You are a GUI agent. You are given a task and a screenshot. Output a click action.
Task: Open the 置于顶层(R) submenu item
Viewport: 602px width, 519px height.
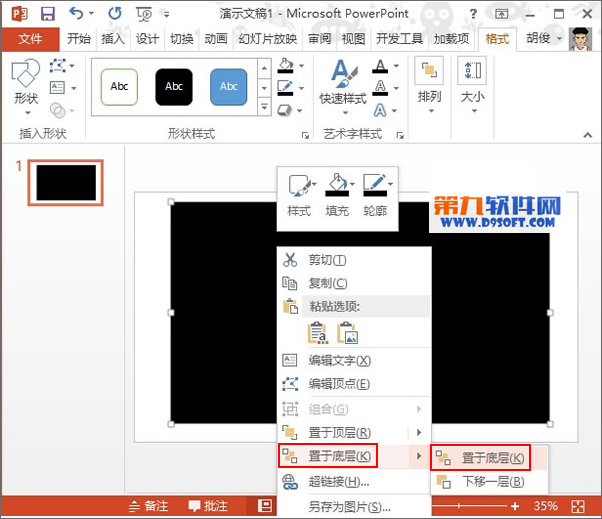click(x=354, y=433)
